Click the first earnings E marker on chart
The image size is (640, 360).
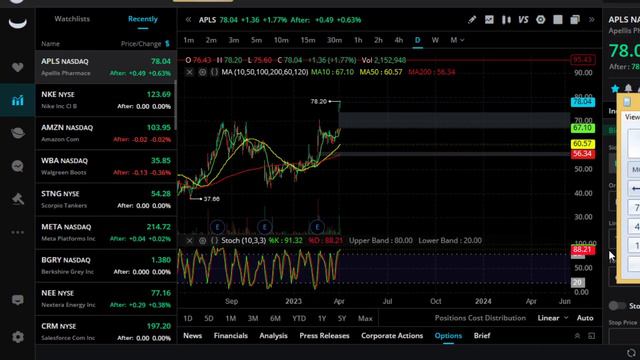point(217,227)
